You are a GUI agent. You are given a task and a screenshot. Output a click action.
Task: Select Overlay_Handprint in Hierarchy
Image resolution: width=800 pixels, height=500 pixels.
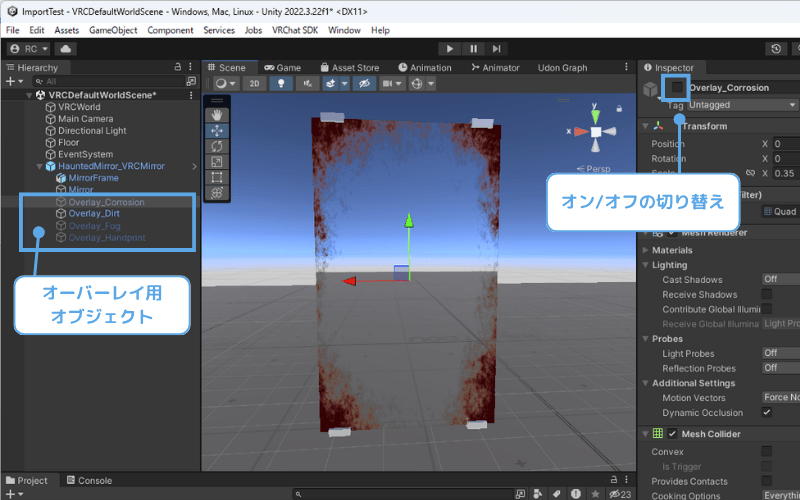(x=107, y=238)
